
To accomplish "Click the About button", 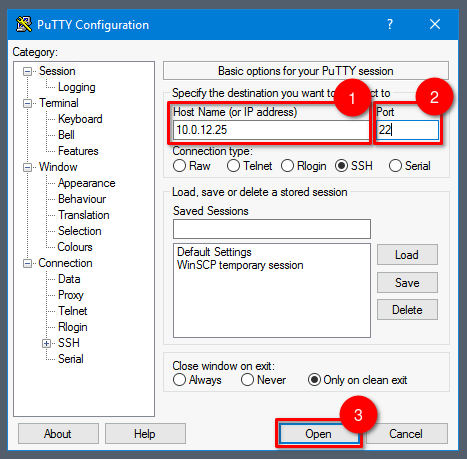I will coord(58,434).
